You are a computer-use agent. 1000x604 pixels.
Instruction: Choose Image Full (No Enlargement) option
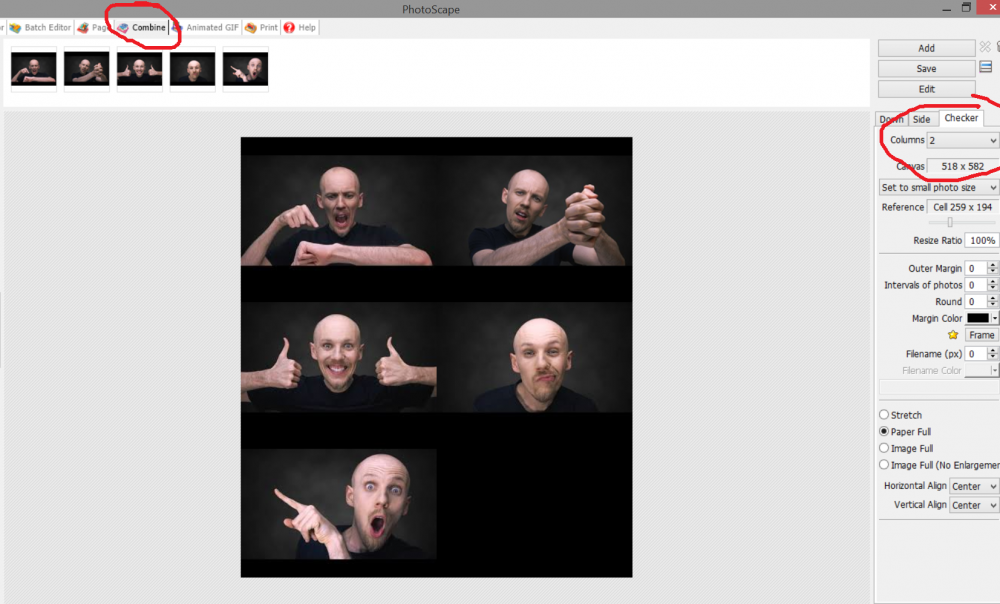pos(884,465)
